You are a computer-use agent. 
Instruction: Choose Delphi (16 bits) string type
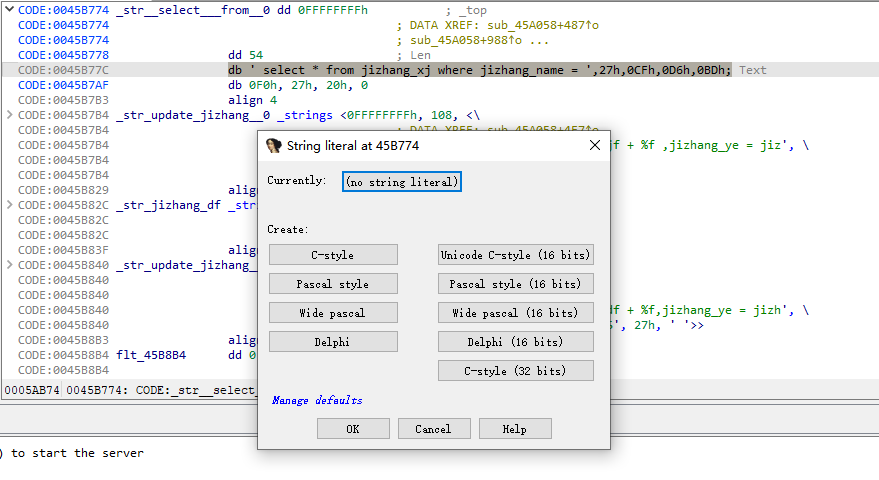[x=515, y=342]
